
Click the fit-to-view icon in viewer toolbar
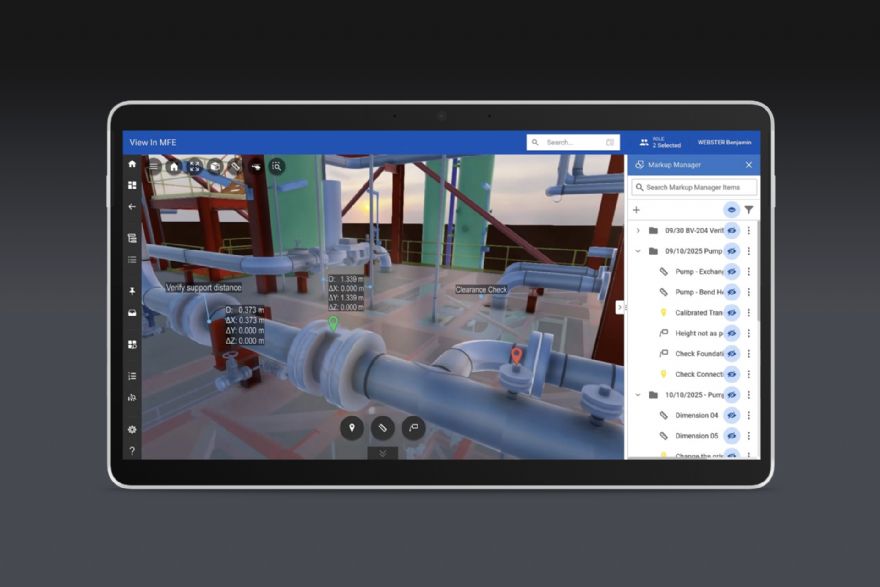[194, 167]
